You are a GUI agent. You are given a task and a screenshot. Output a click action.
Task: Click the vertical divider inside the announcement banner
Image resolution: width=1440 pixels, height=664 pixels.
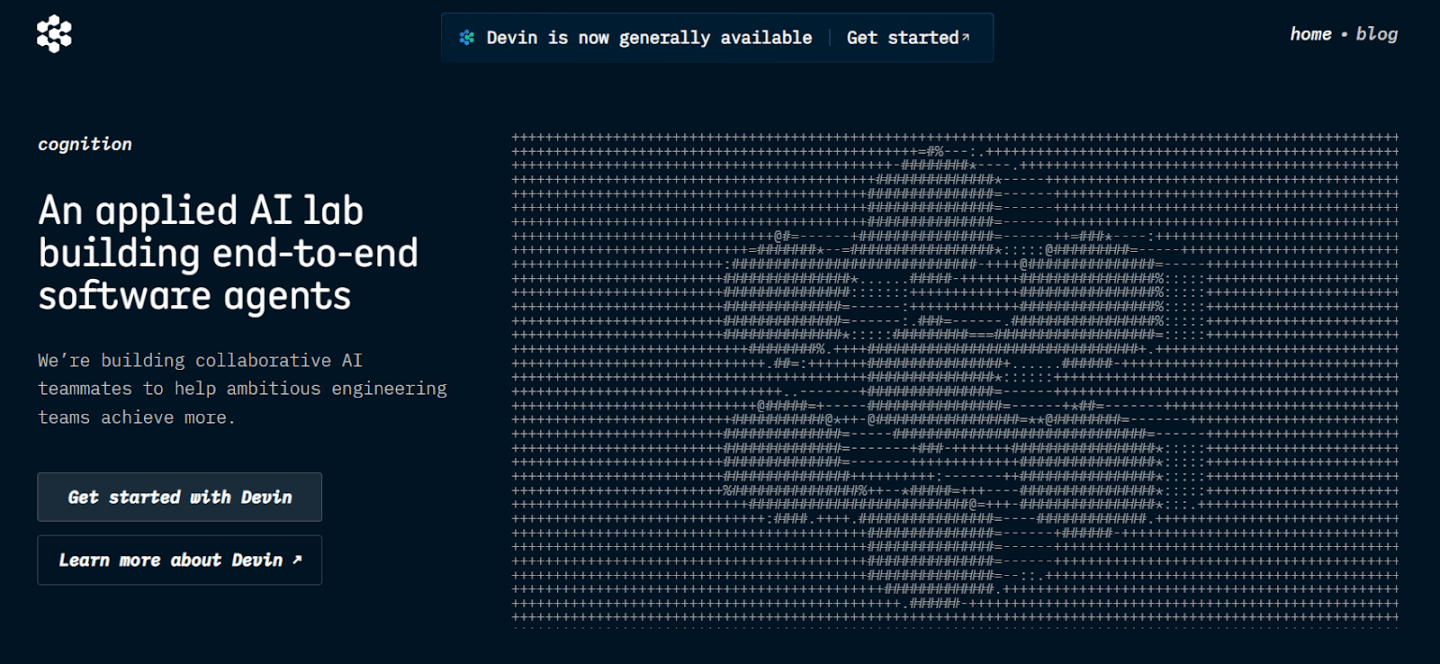829,38
